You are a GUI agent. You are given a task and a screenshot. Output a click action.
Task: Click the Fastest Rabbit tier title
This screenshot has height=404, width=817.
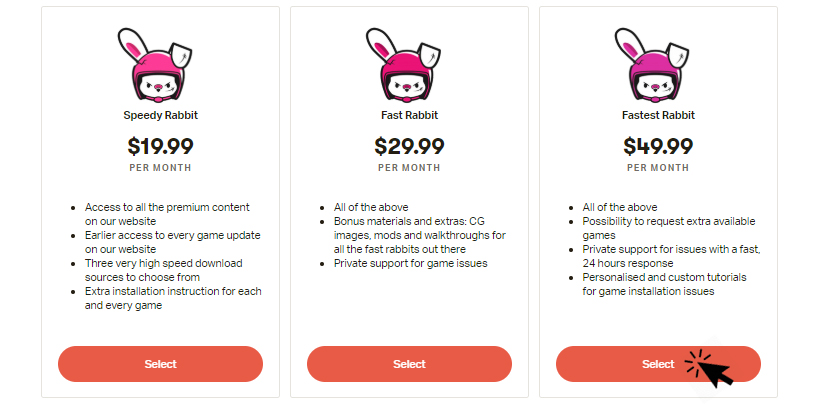pyautogui.click(x=658, y=115)
